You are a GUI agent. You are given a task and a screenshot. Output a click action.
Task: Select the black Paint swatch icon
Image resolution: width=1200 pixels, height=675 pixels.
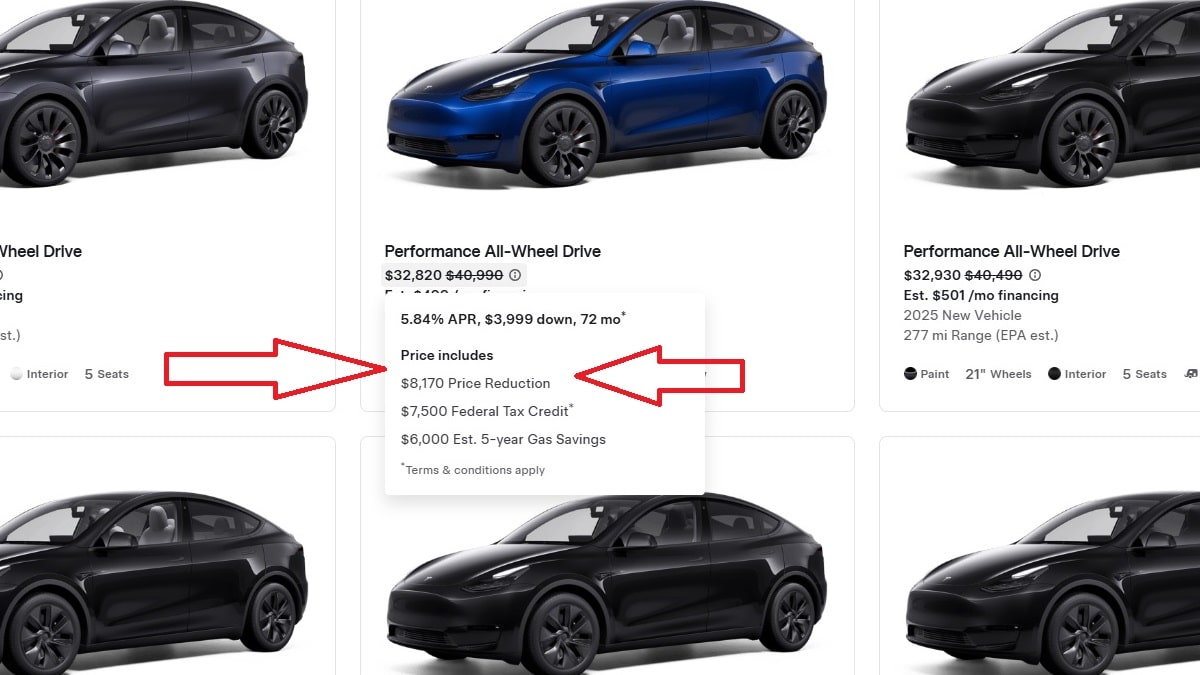pyautogui.click(x=910, y=374)
